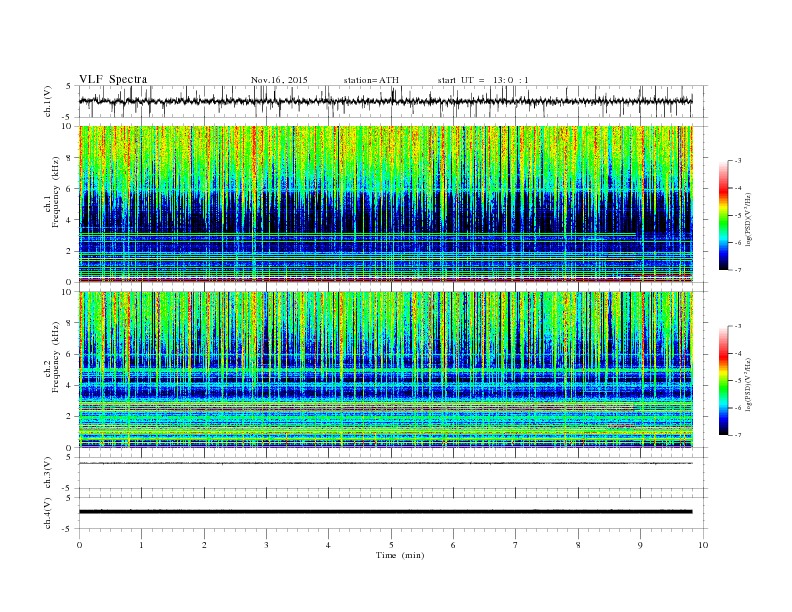
Task: Click the "8" kHz tick on ch.1 spectrogram
Action: click(x=70, y=158)
